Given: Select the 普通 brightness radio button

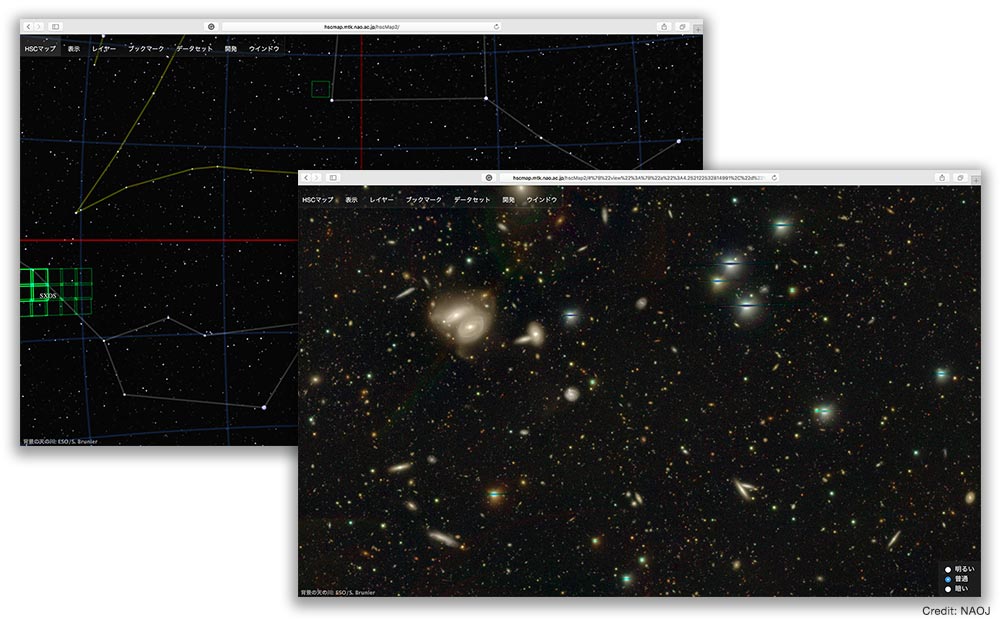Looking at the screenshot, I should click(x=948, y=579).
